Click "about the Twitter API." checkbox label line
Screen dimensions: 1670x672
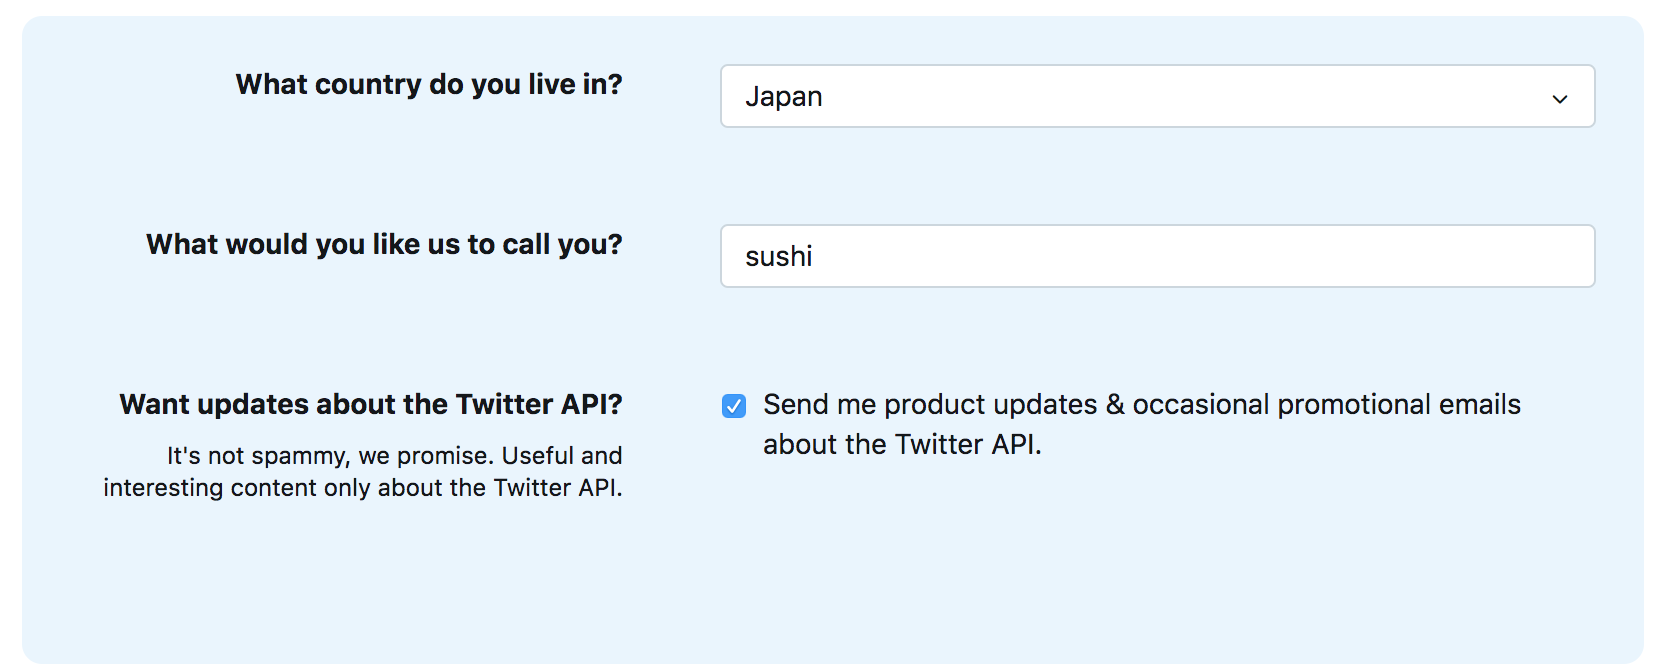902,445
